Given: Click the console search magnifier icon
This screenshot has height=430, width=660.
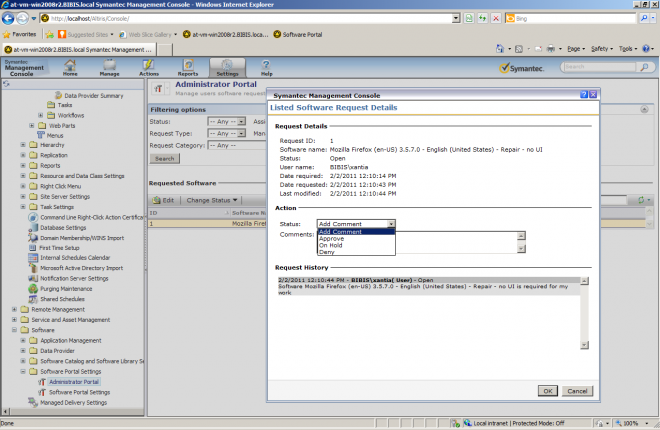Looking at the screenshot, I should [x=644, y=67].
